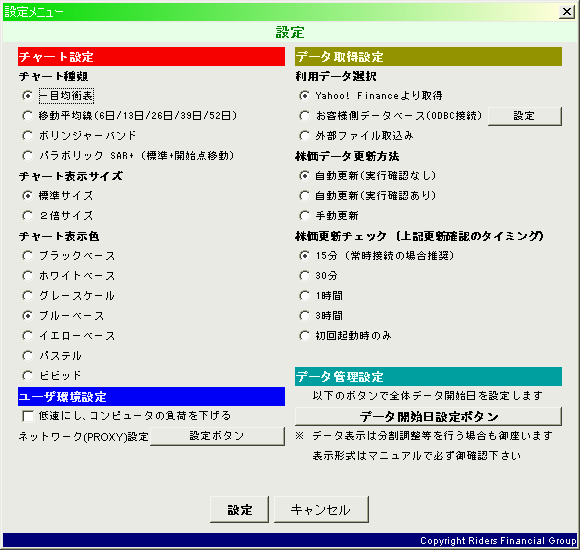The image size is (580, 550).
Task: Choose the パステル color option
Action: pyautogui.click(x=27, y=355)
